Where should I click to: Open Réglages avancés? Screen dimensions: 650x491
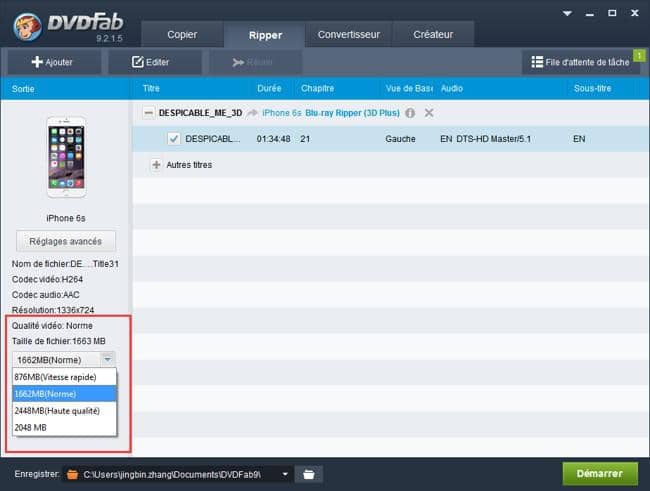tap(66, 241)
